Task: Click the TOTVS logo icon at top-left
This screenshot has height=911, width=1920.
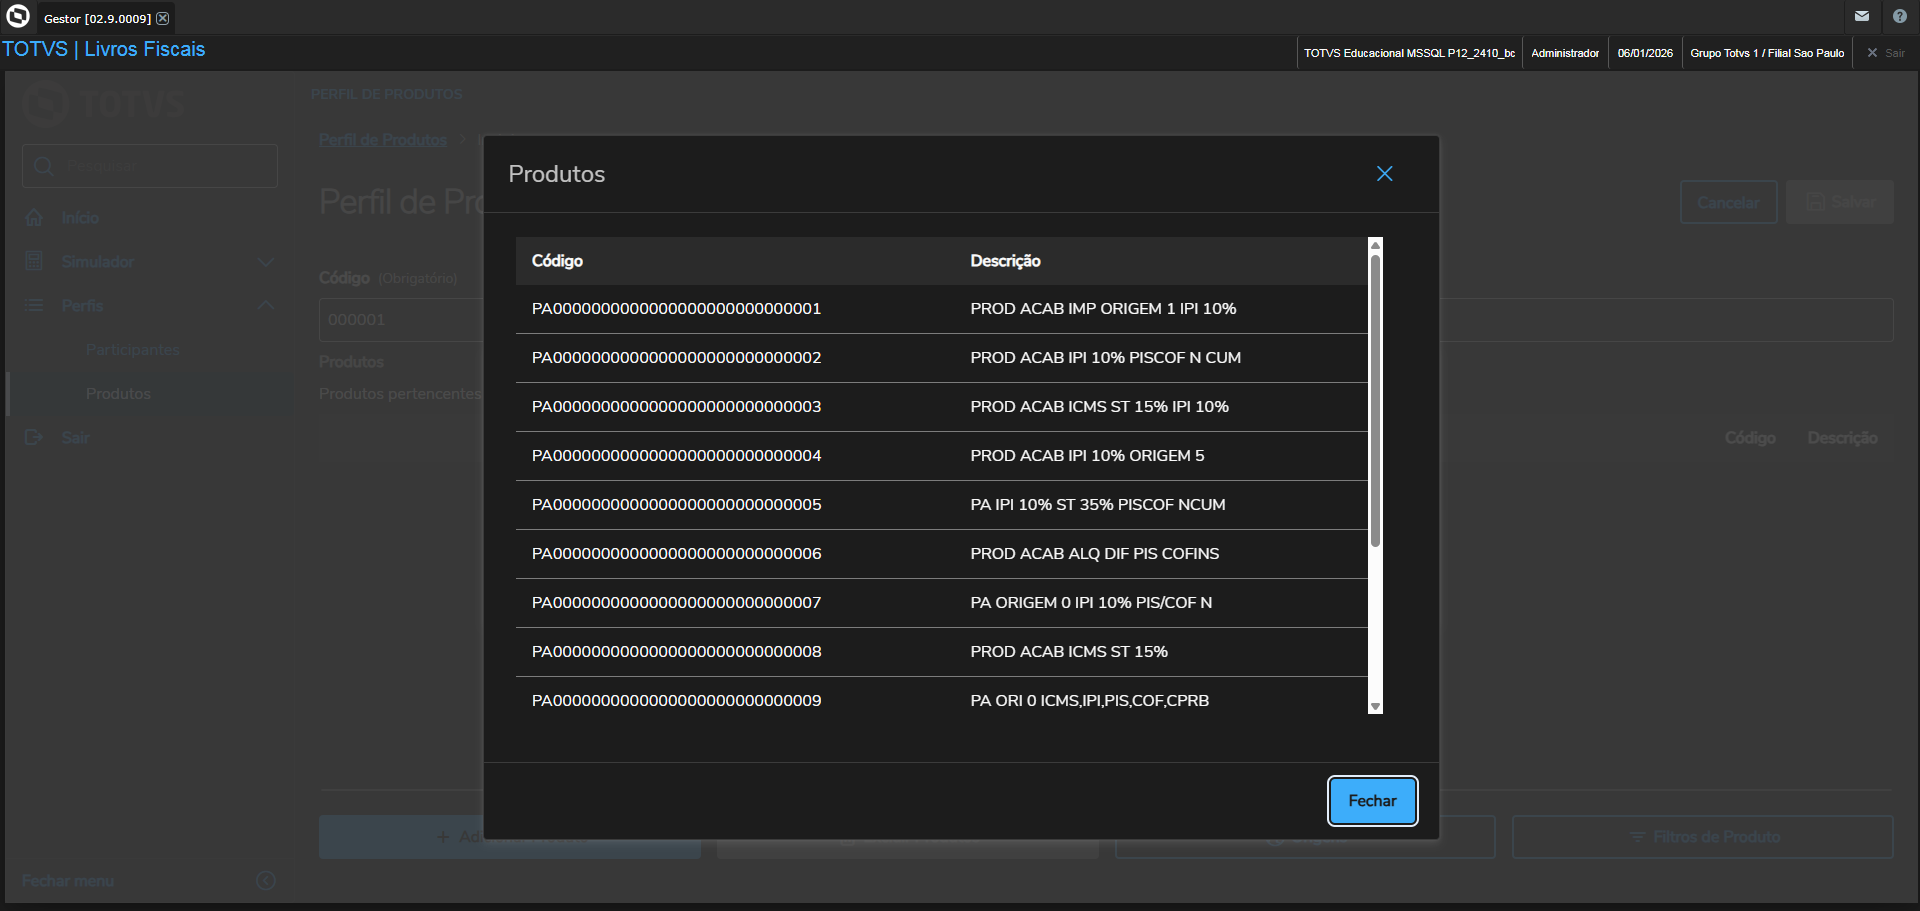Action: click(x=18, y=17)
